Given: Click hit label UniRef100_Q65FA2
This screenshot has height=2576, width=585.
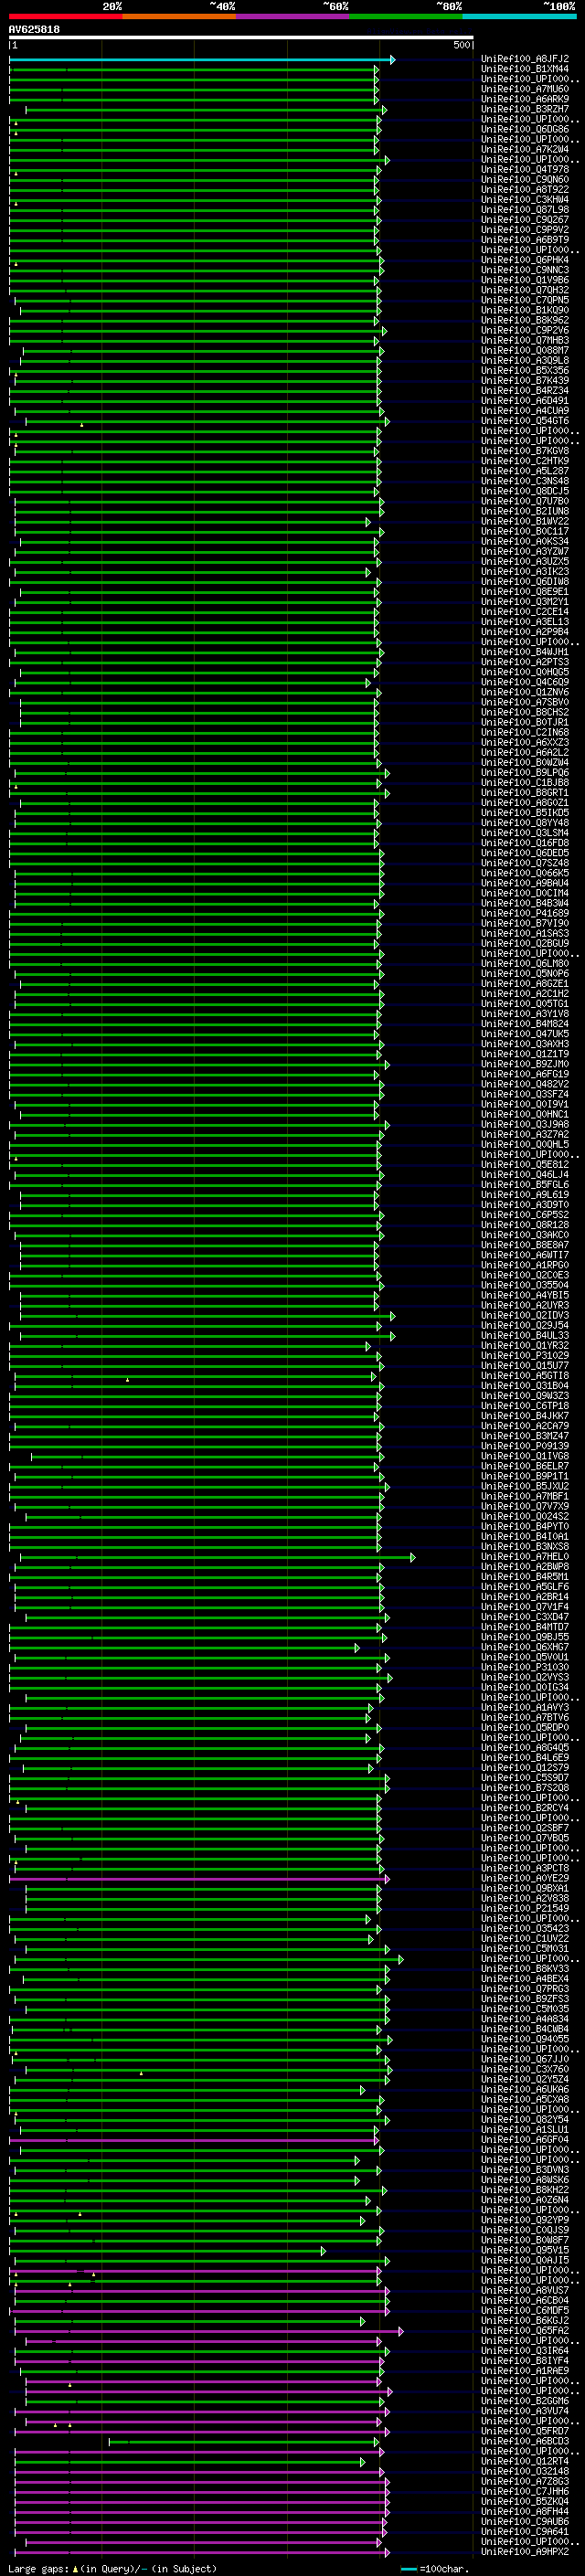Looking at the screenshot, I should [525, 2330].
